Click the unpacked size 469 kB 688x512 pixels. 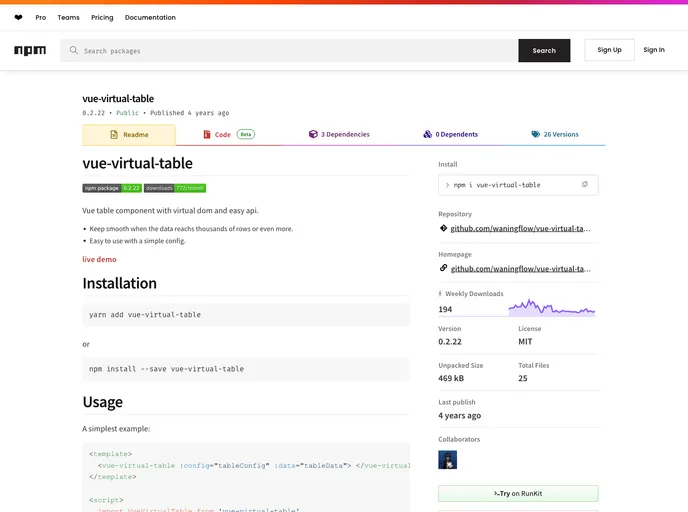451,378
